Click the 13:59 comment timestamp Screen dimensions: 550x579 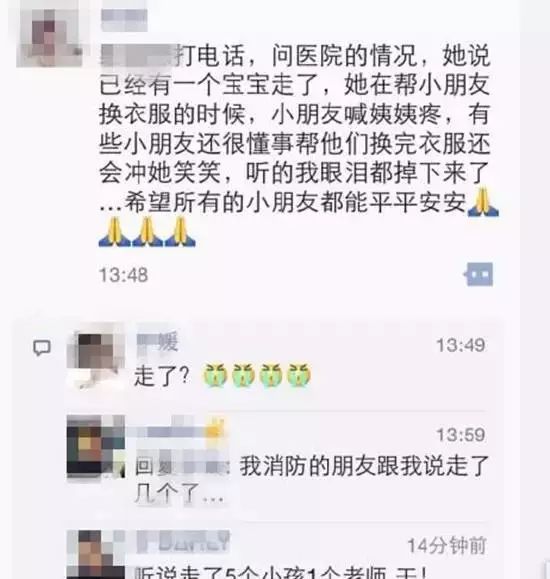(x=461, y=435)
